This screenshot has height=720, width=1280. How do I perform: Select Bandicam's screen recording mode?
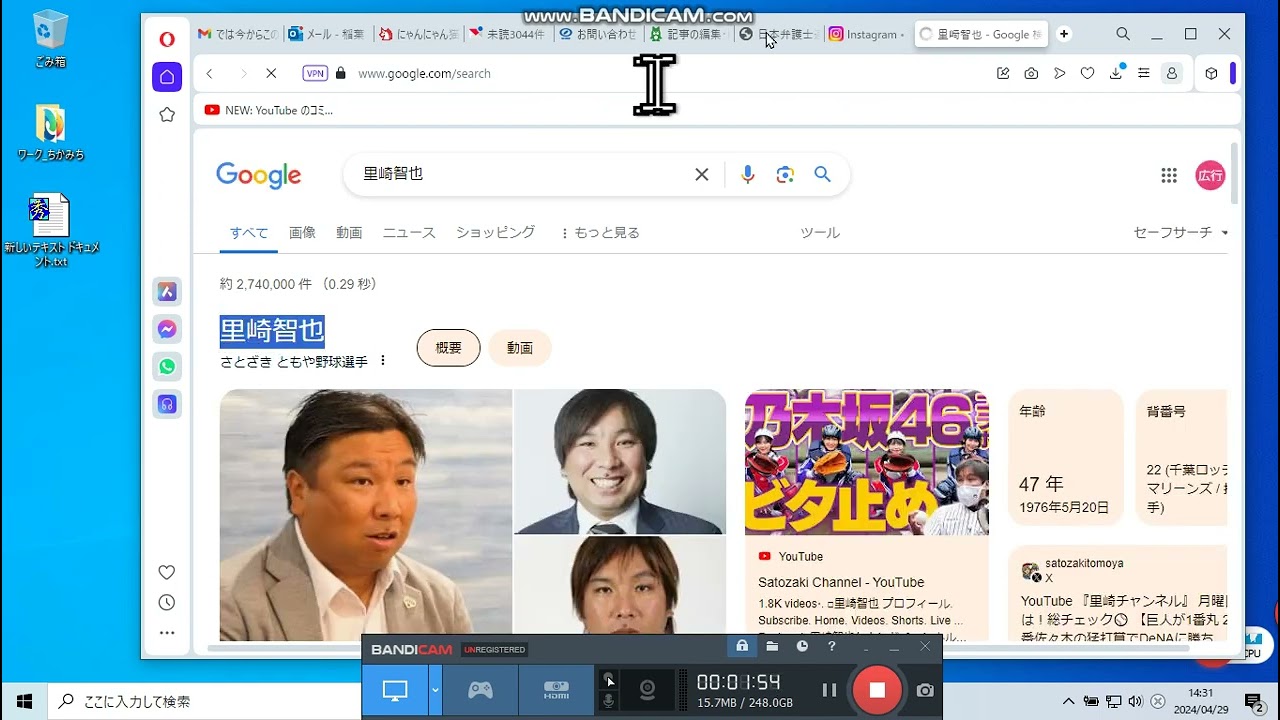point(394,689)
